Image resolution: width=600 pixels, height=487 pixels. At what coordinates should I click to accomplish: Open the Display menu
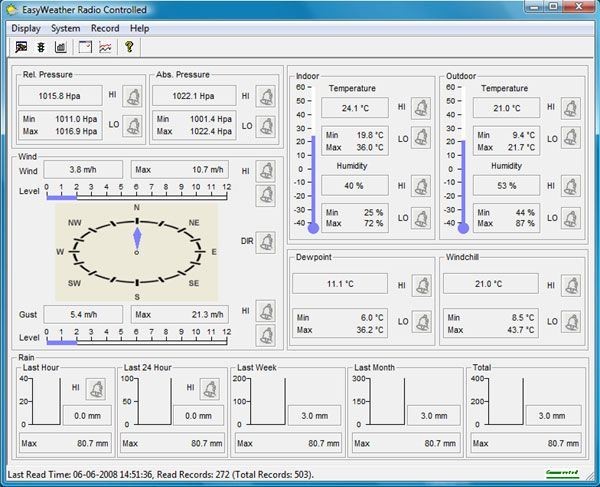point(26,29)
